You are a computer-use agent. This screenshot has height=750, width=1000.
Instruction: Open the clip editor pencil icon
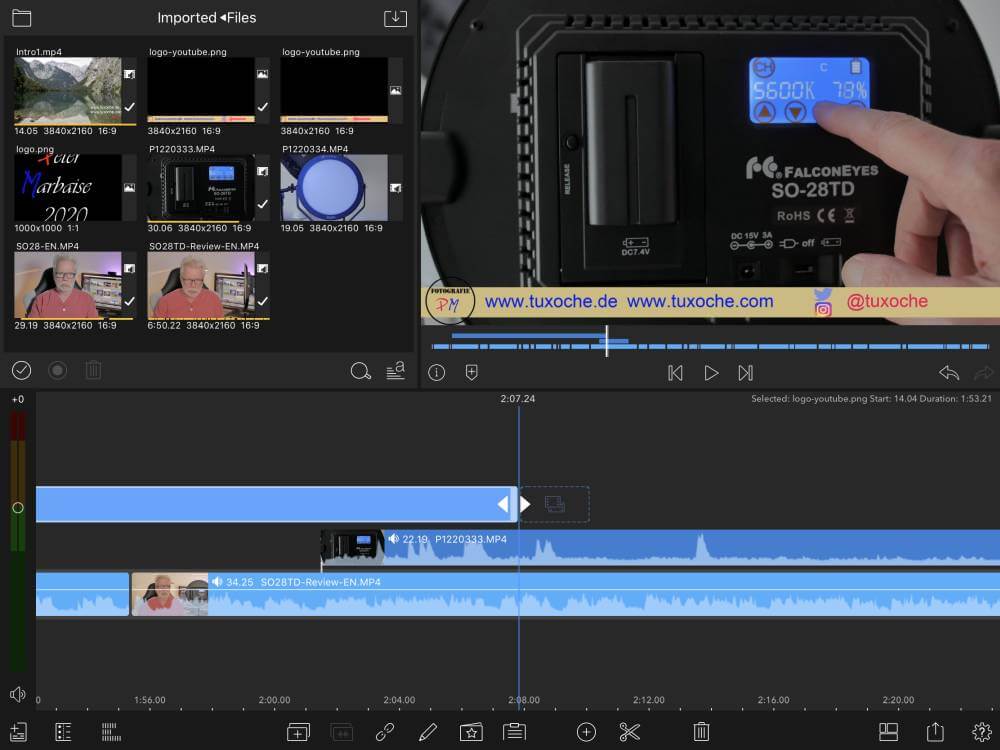(428, 732)
